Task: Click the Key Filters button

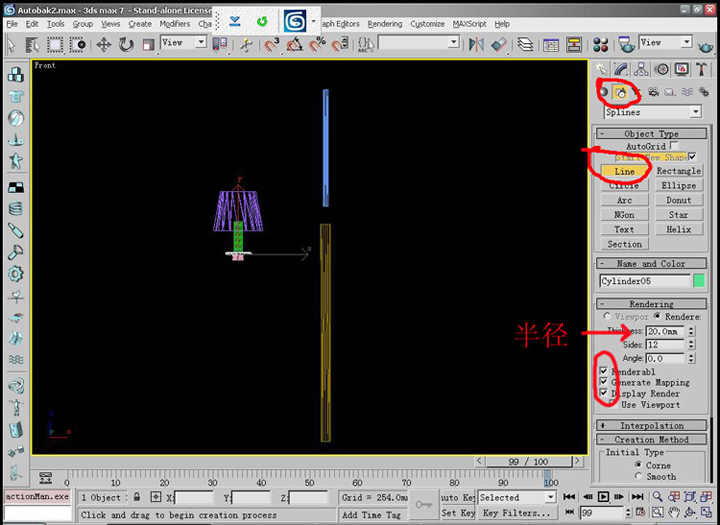Action: click(x=517, y=513)
